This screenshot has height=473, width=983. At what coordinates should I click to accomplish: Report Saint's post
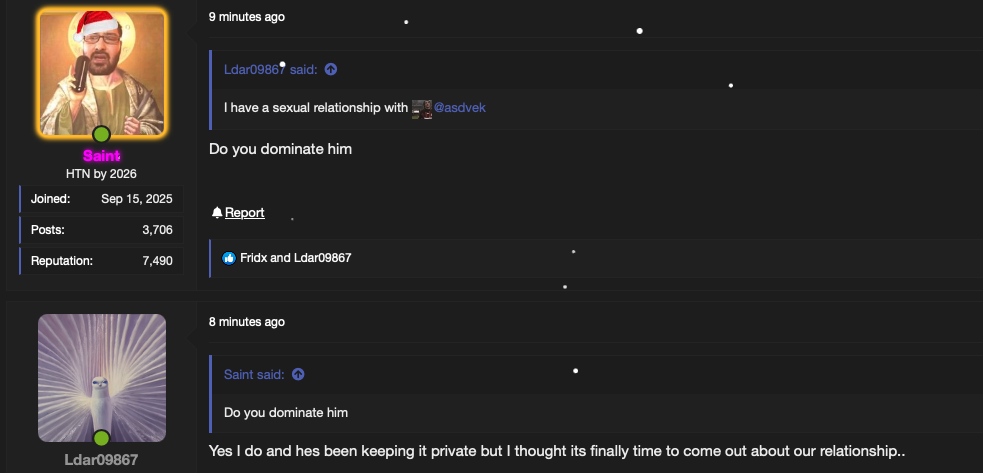click(244, 213)
